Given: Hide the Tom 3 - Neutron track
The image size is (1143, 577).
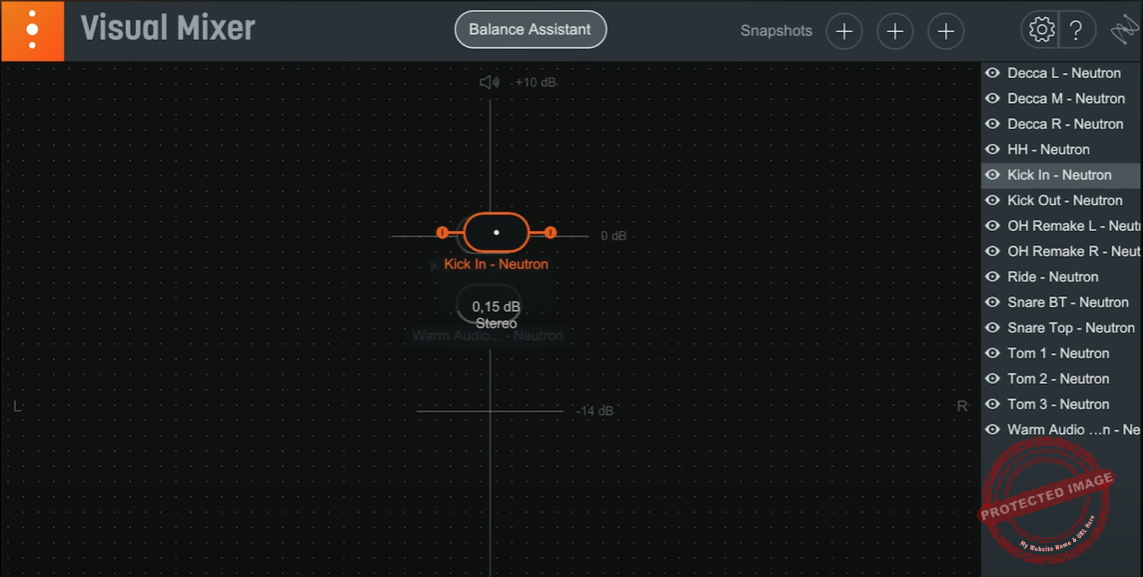Looking at the screenshot, I should coord(992,404).
